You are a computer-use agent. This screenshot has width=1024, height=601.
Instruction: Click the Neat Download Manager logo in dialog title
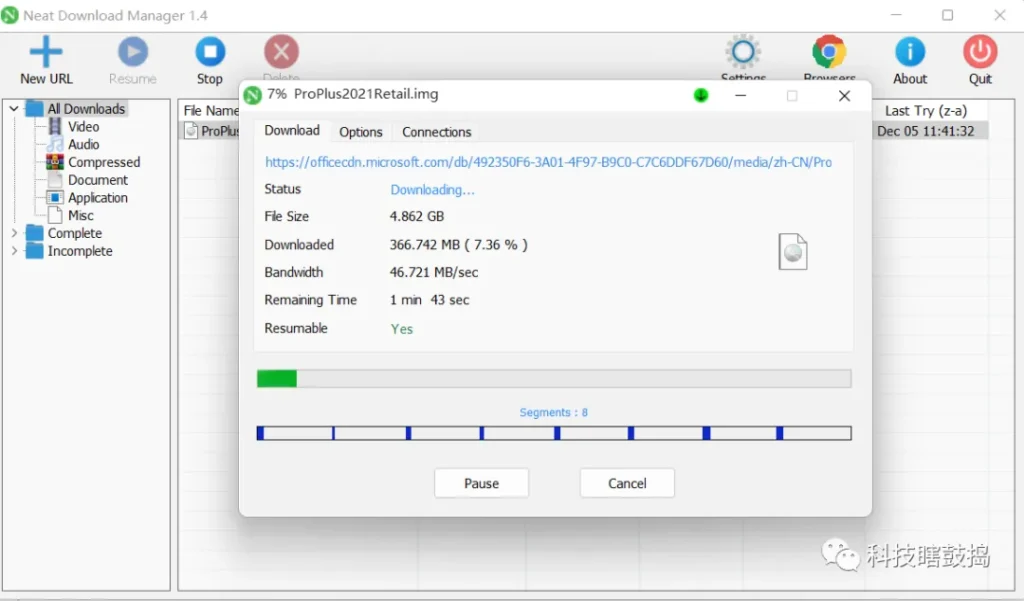coord(252,95)
